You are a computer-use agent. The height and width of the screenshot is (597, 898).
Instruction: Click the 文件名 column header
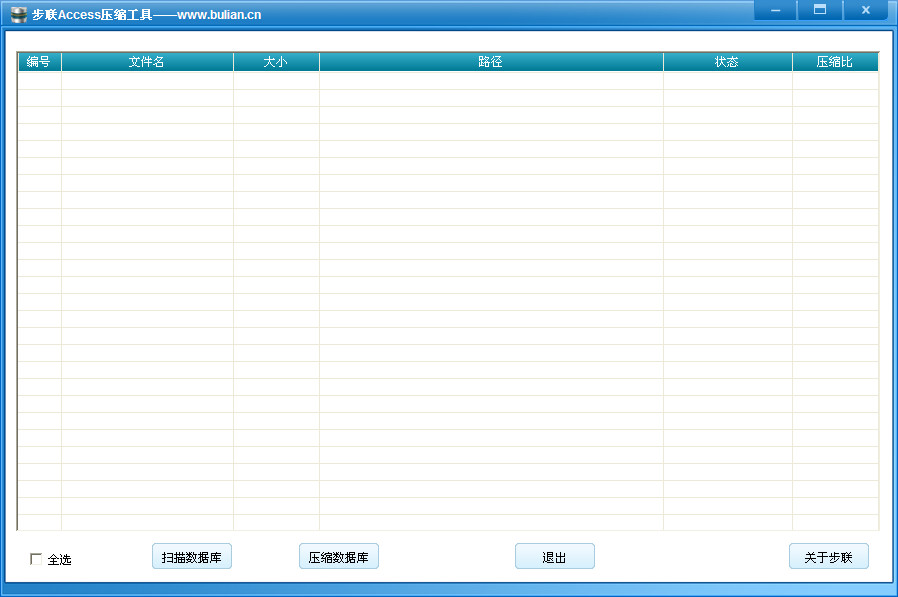click(x=146, y=61)
